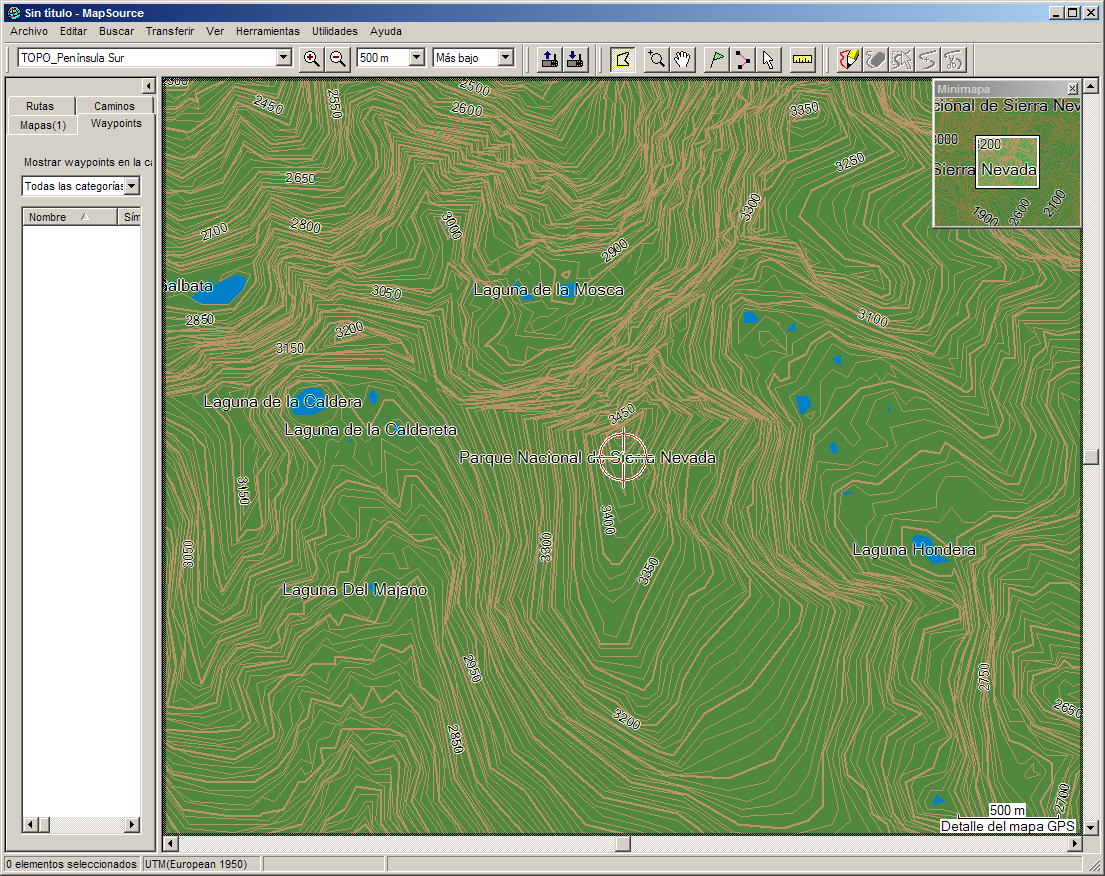Click the map vertical scrollbar up arrow
Image resolution: width=1105 pixels, height=876 pixels.
click(1091, 86)
